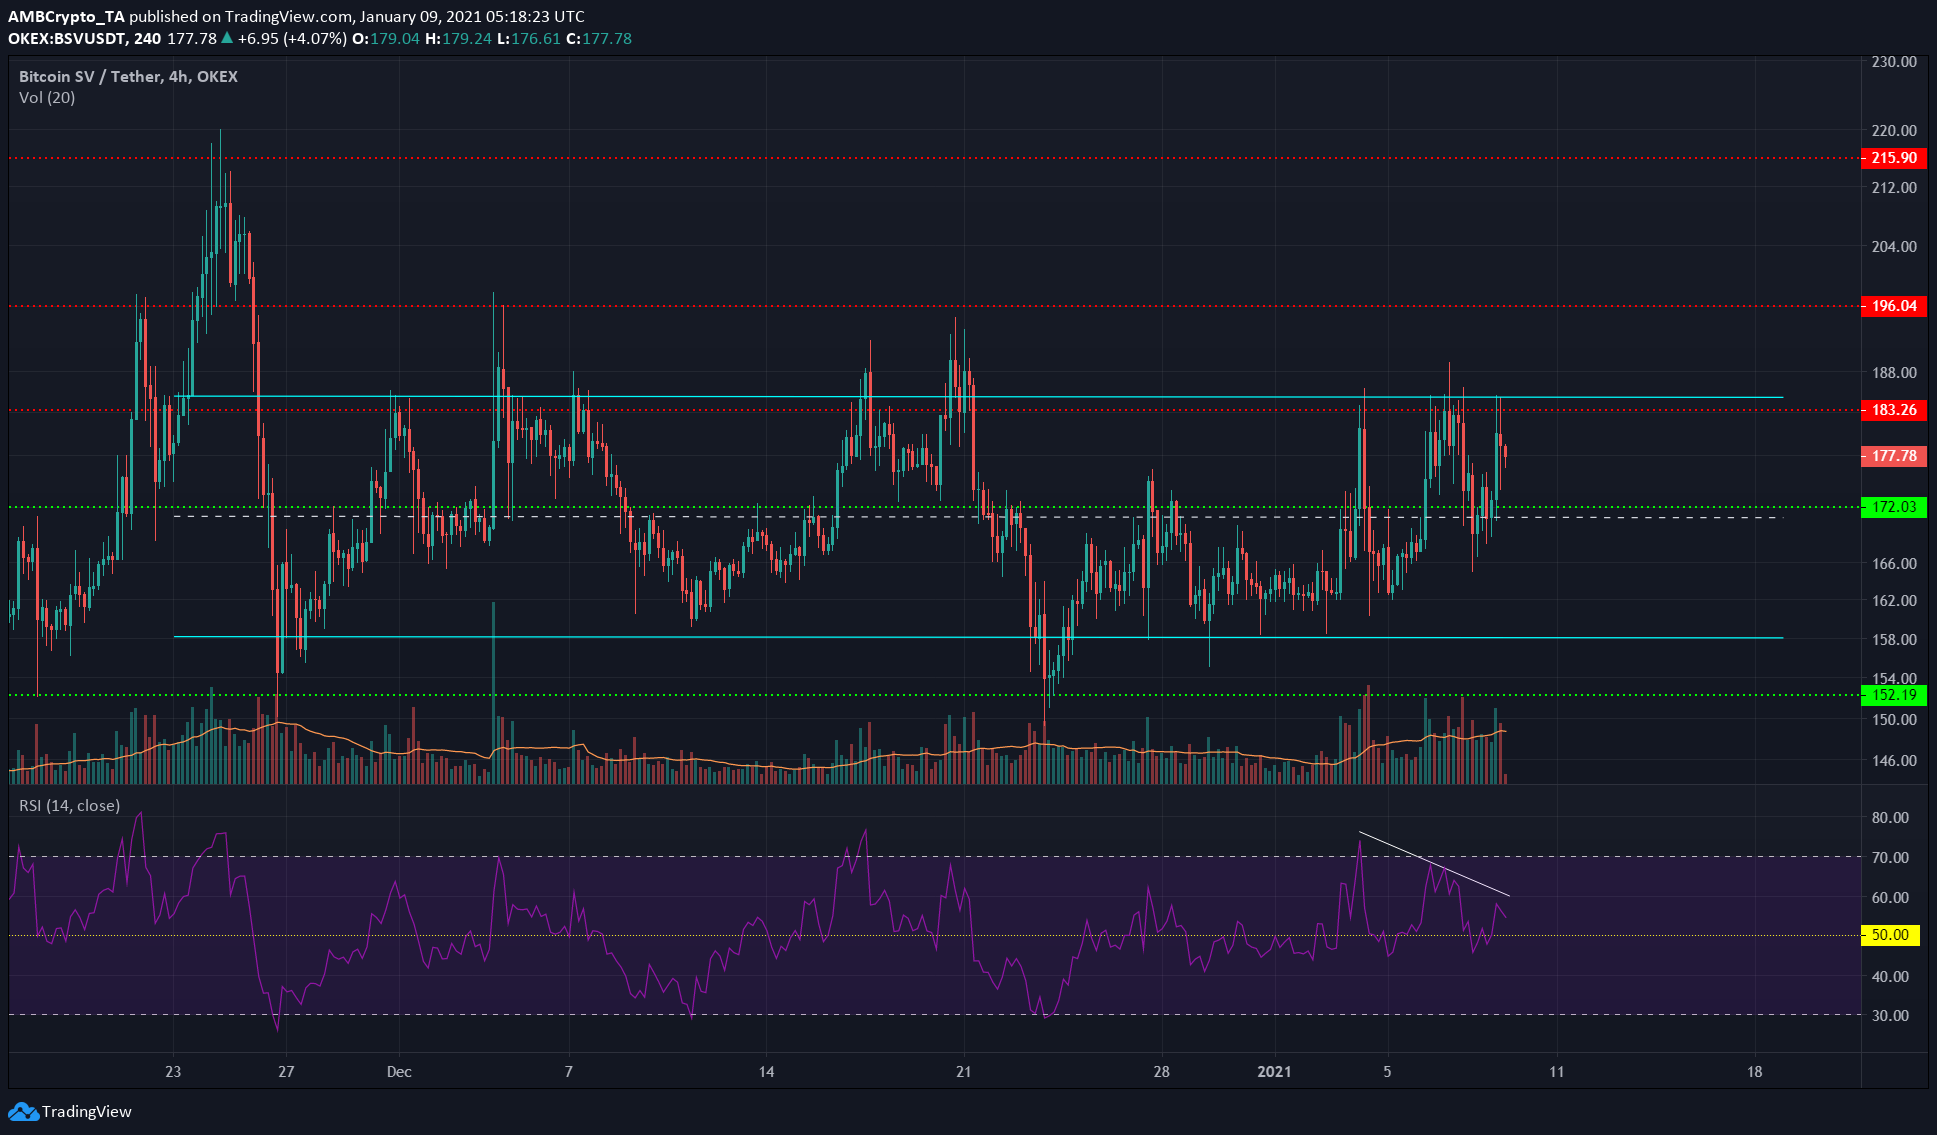Click the TradingView text link at bottom
The image size is (1937, 1135).
point(86,1111)
